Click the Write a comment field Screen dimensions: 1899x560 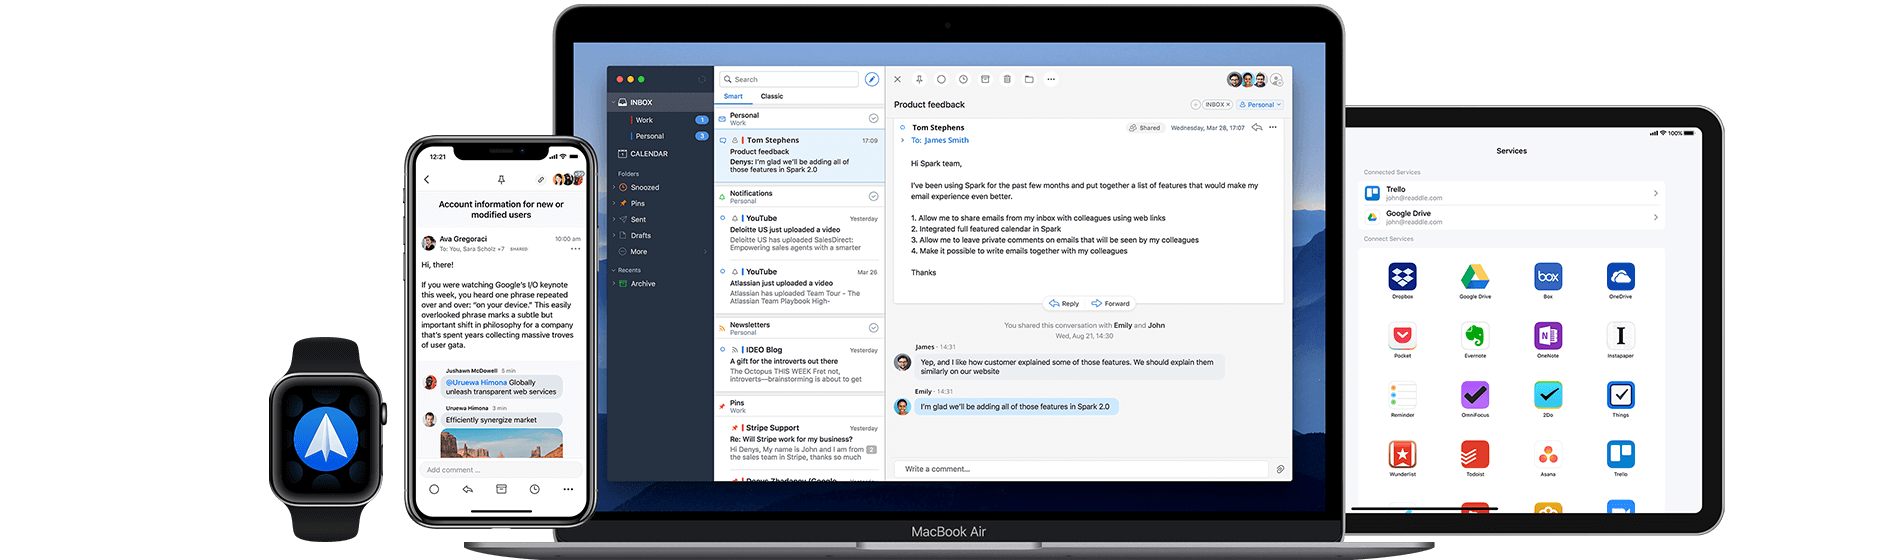pyautogui.click(x=1080, y=469)
